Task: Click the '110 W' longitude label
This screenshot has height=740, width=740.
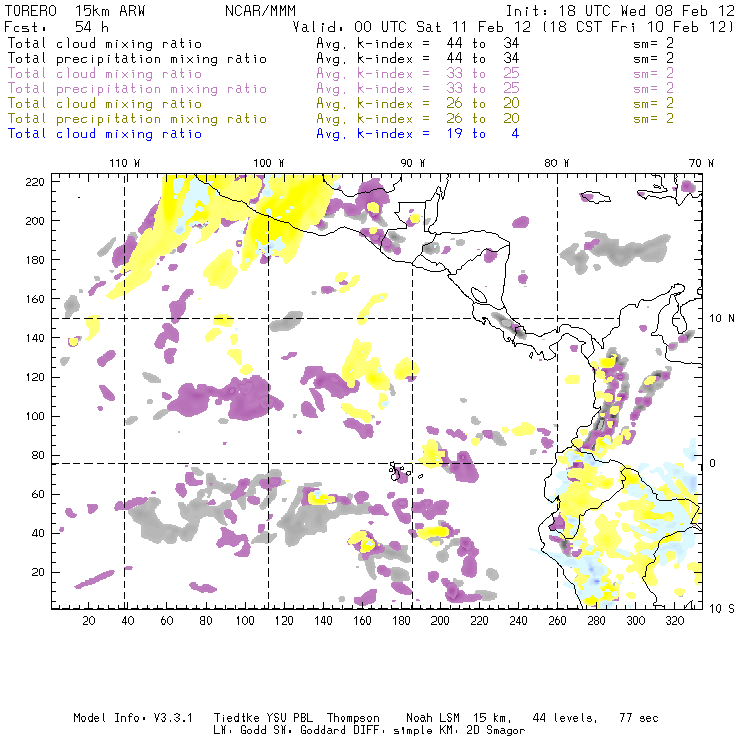Action: pos(125,163)
